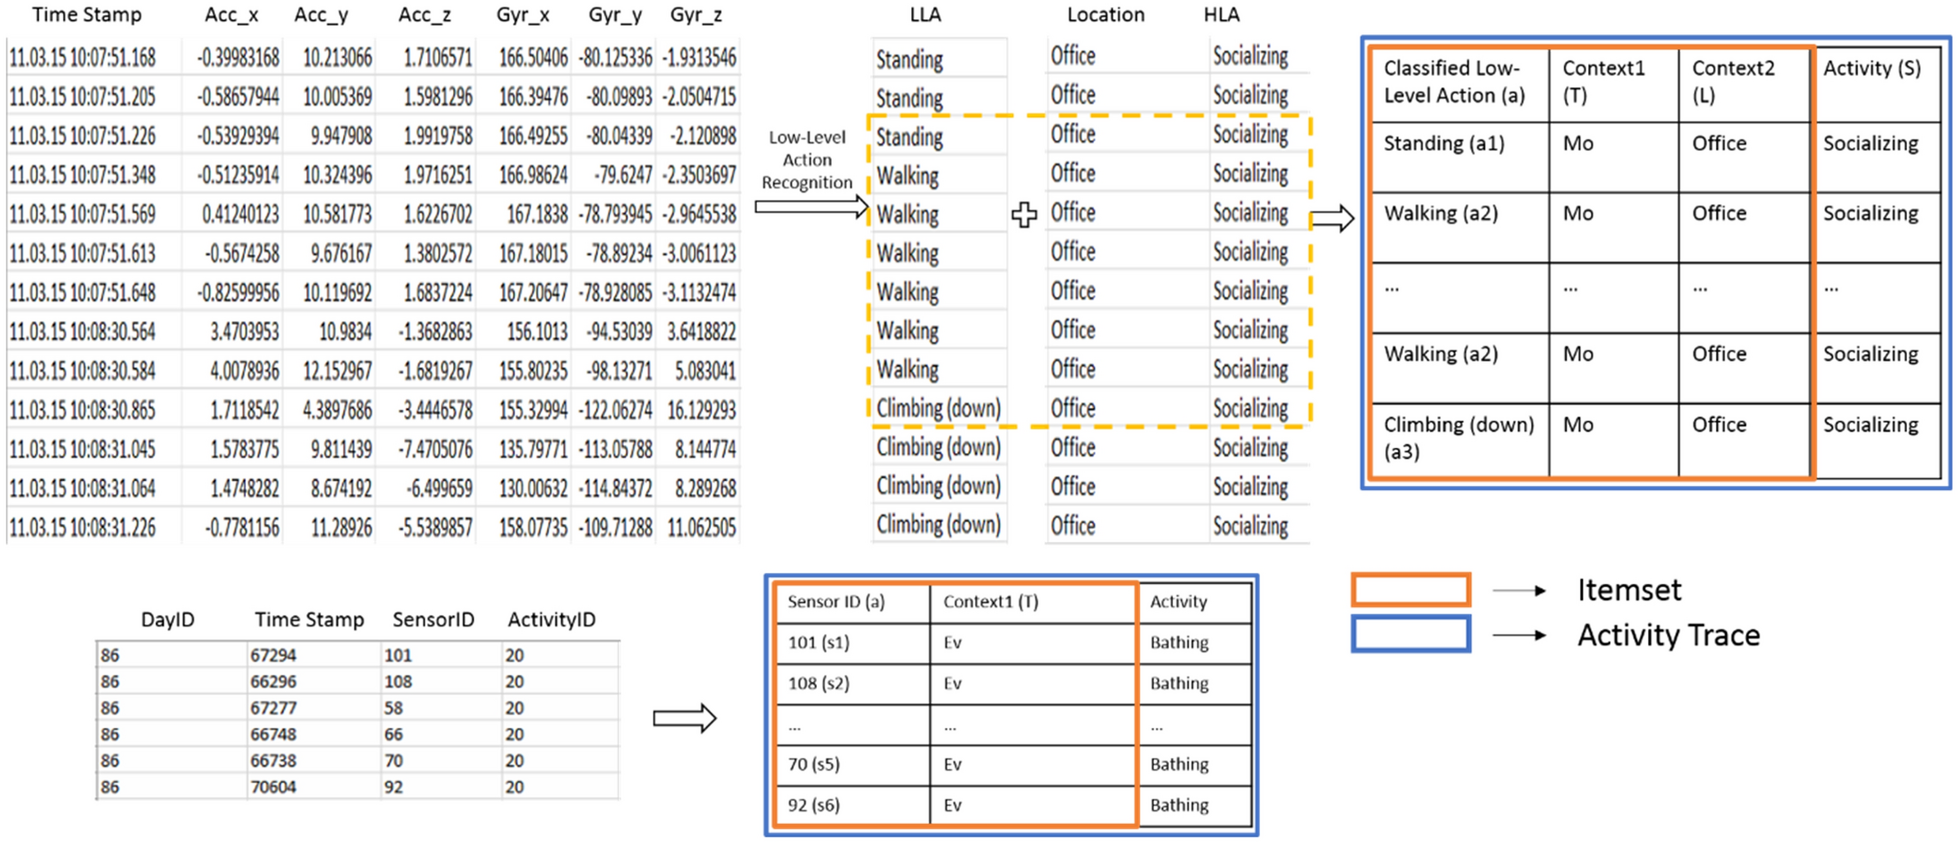Select the SensorID value 58
1958x844 pixels.
click(394, 708)
